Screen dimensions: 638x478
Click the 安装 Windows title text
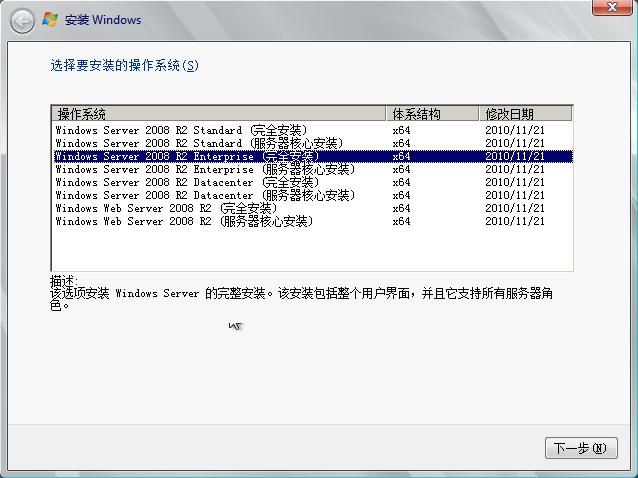pos(103,20)
